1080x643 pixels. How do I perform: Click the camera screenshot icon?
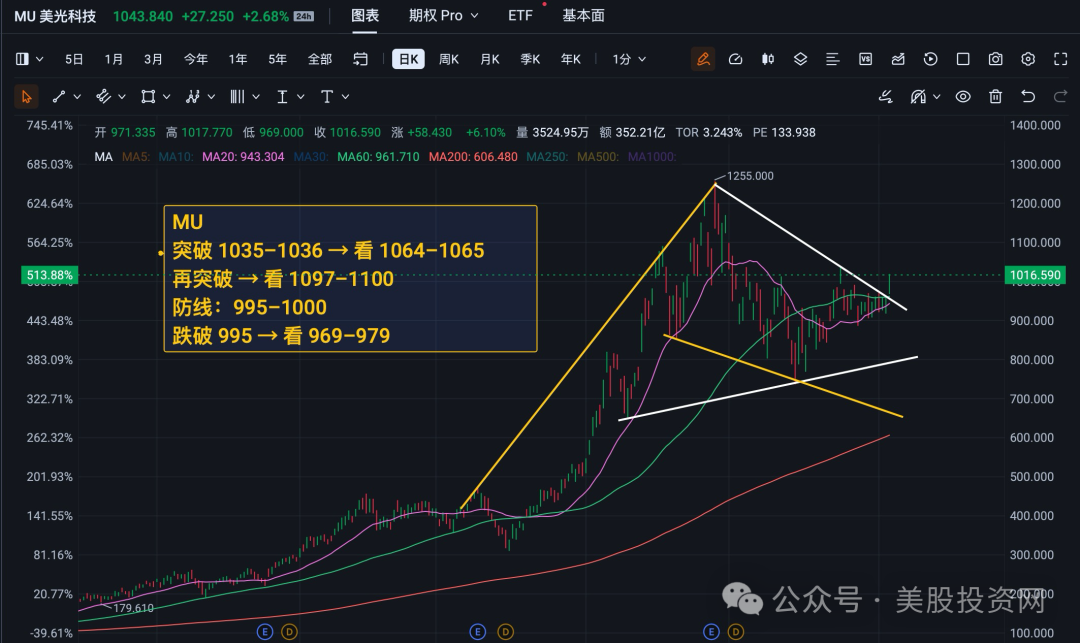coord(995,59)
